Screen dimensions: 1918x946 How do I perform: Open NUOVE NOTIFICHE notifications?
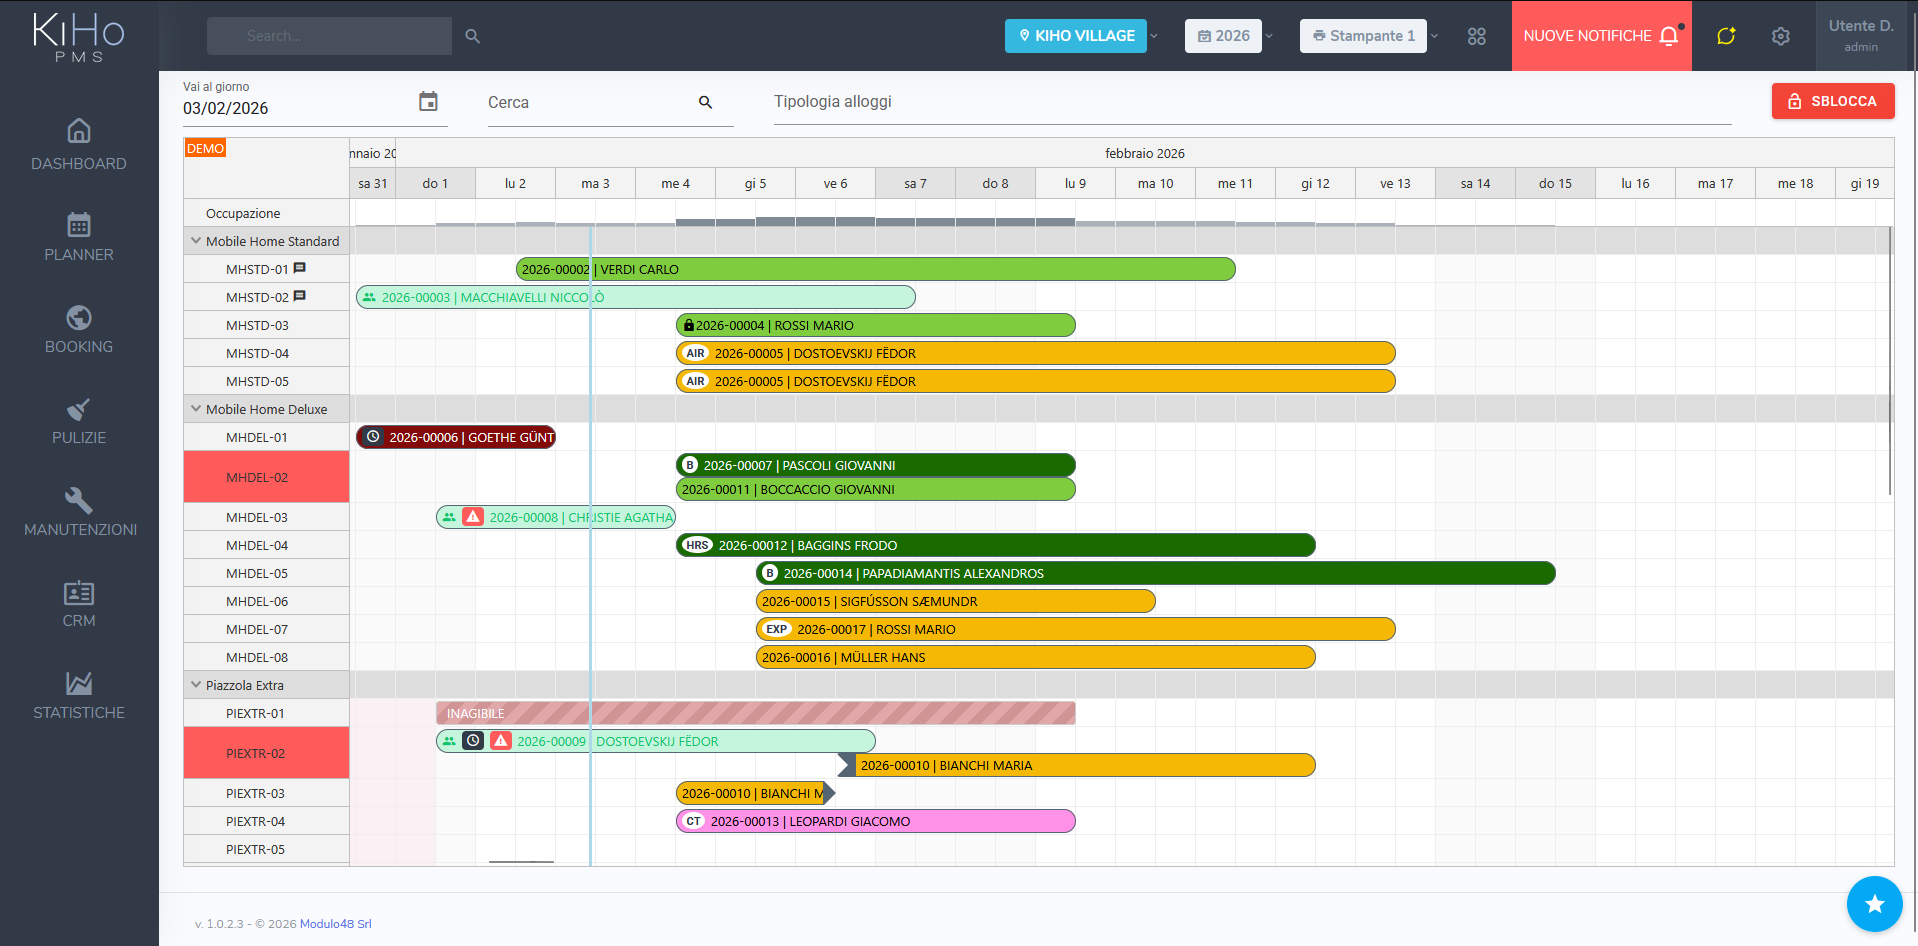tap(1601, 36)
